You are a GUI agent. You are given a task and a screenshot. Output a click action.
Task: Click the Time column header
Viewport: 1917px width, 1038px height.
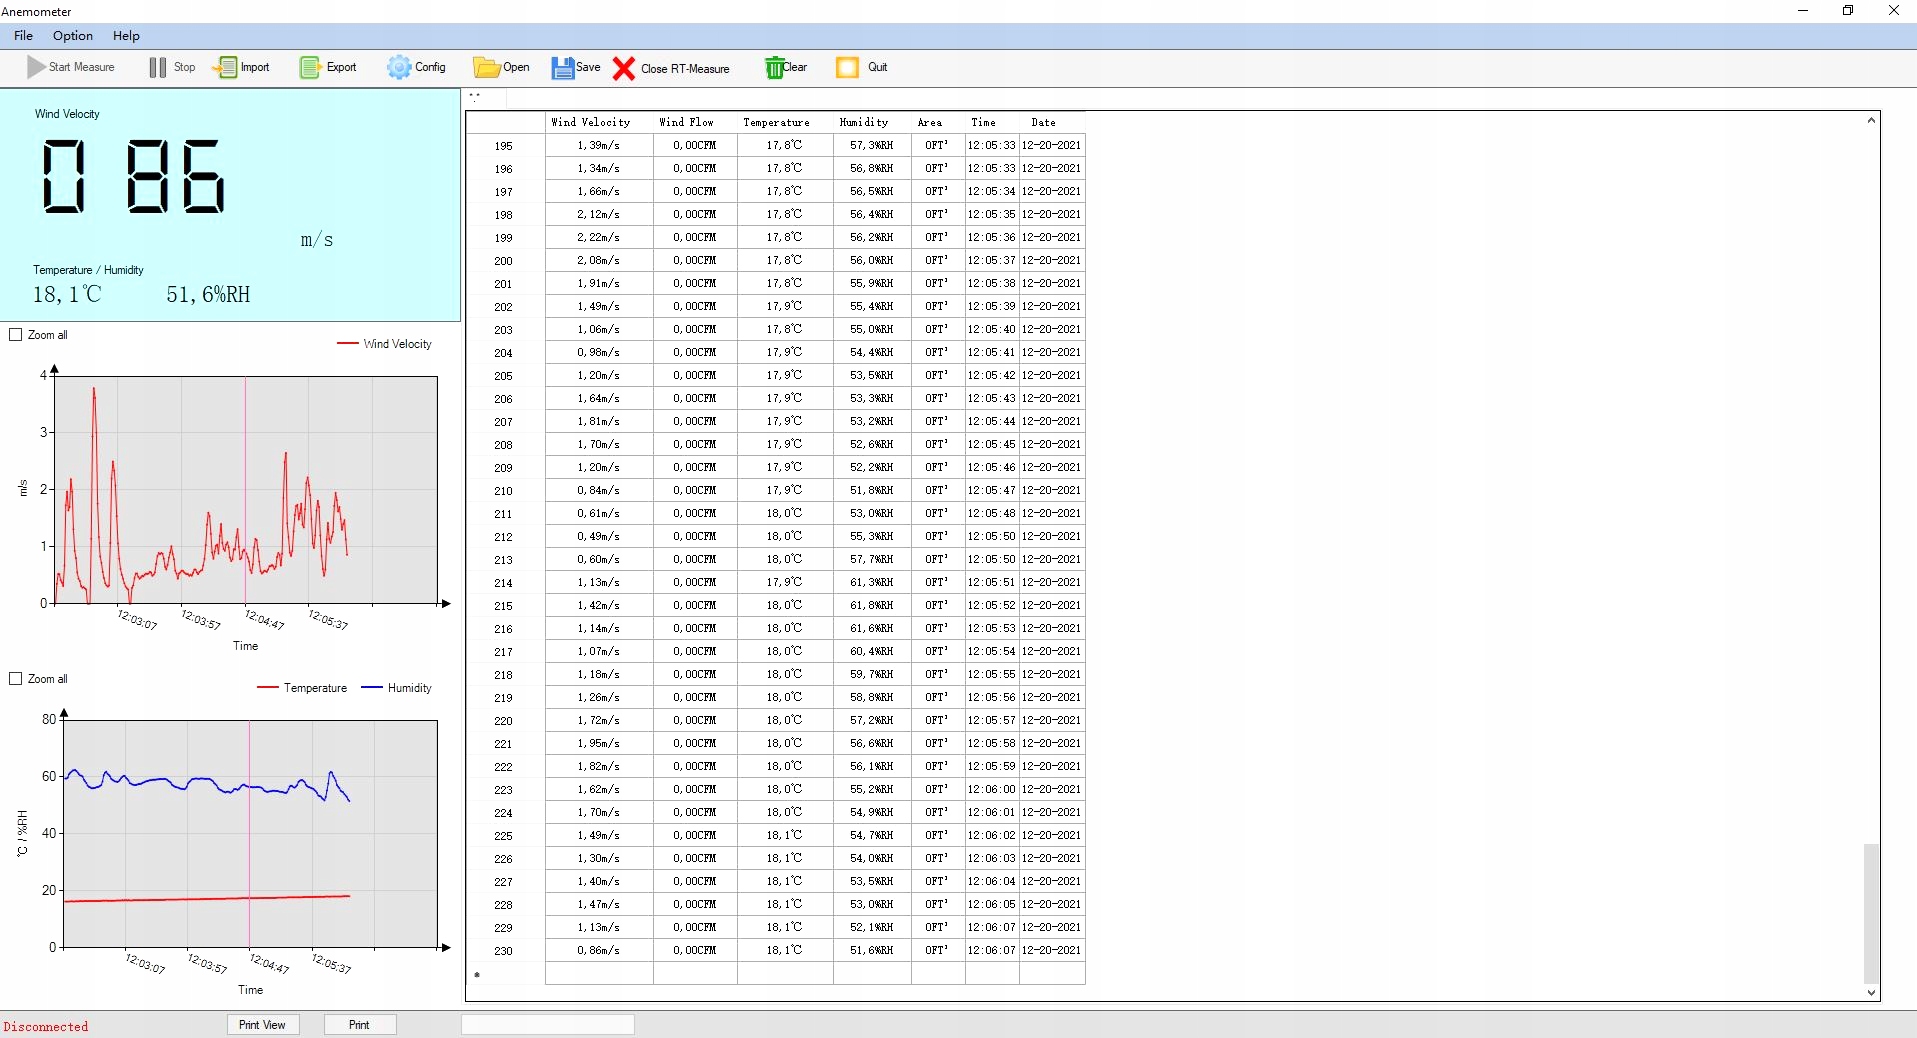pos(992,122)
